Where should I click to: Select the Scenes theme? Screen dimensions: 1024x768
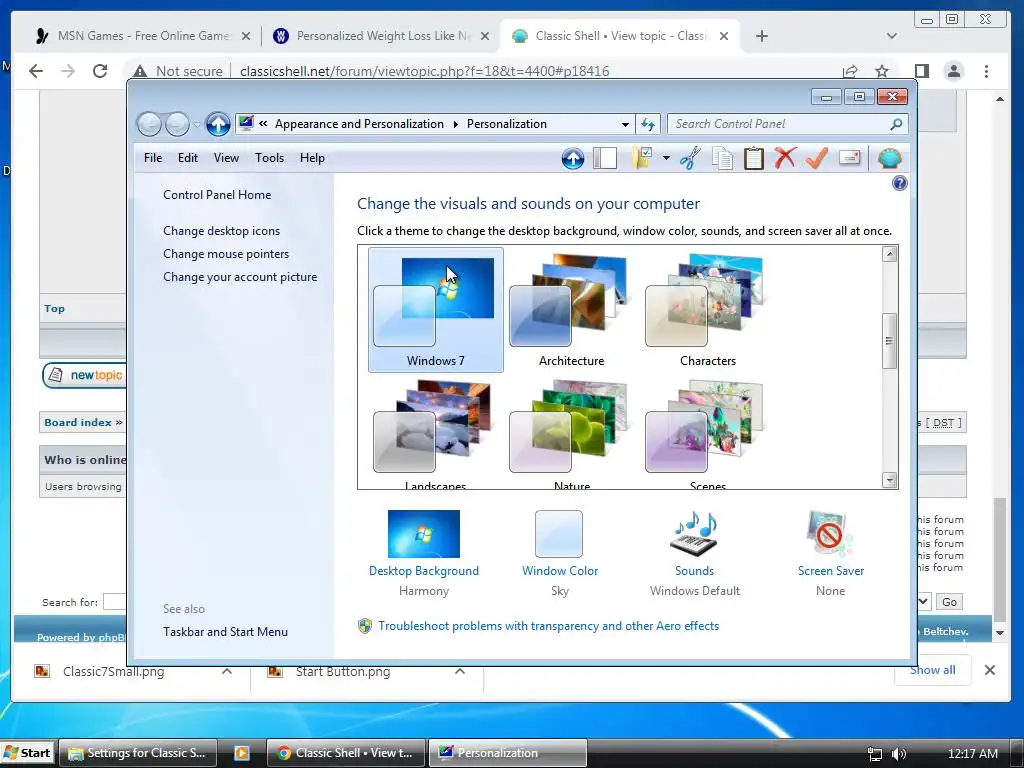pyautogui.click(x=707, y=434)
